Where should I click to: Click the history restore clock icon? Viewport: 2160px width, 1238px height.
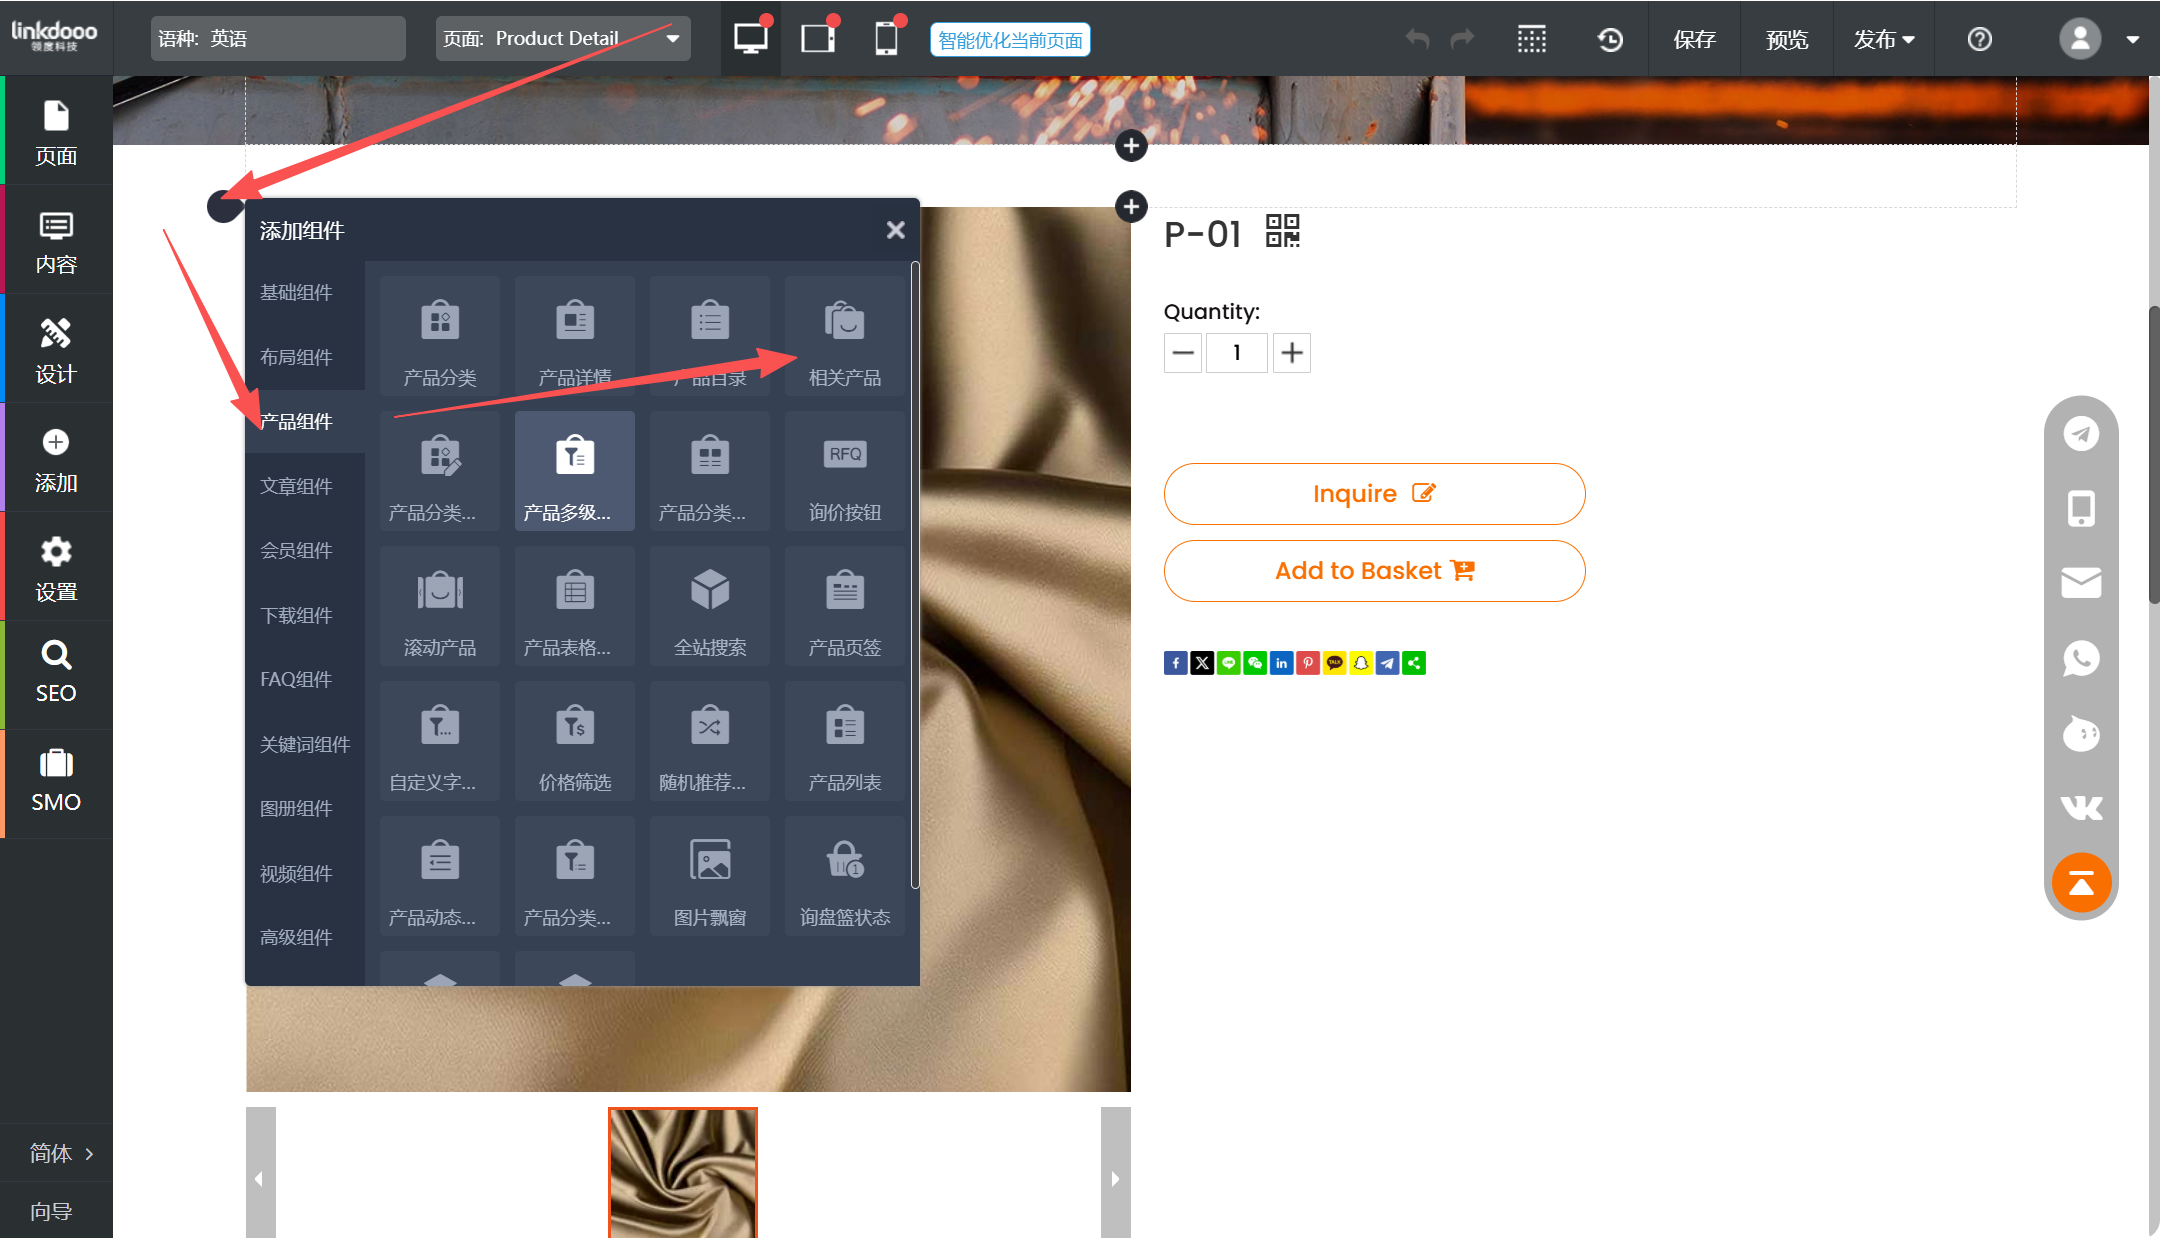pos(1609,39)
